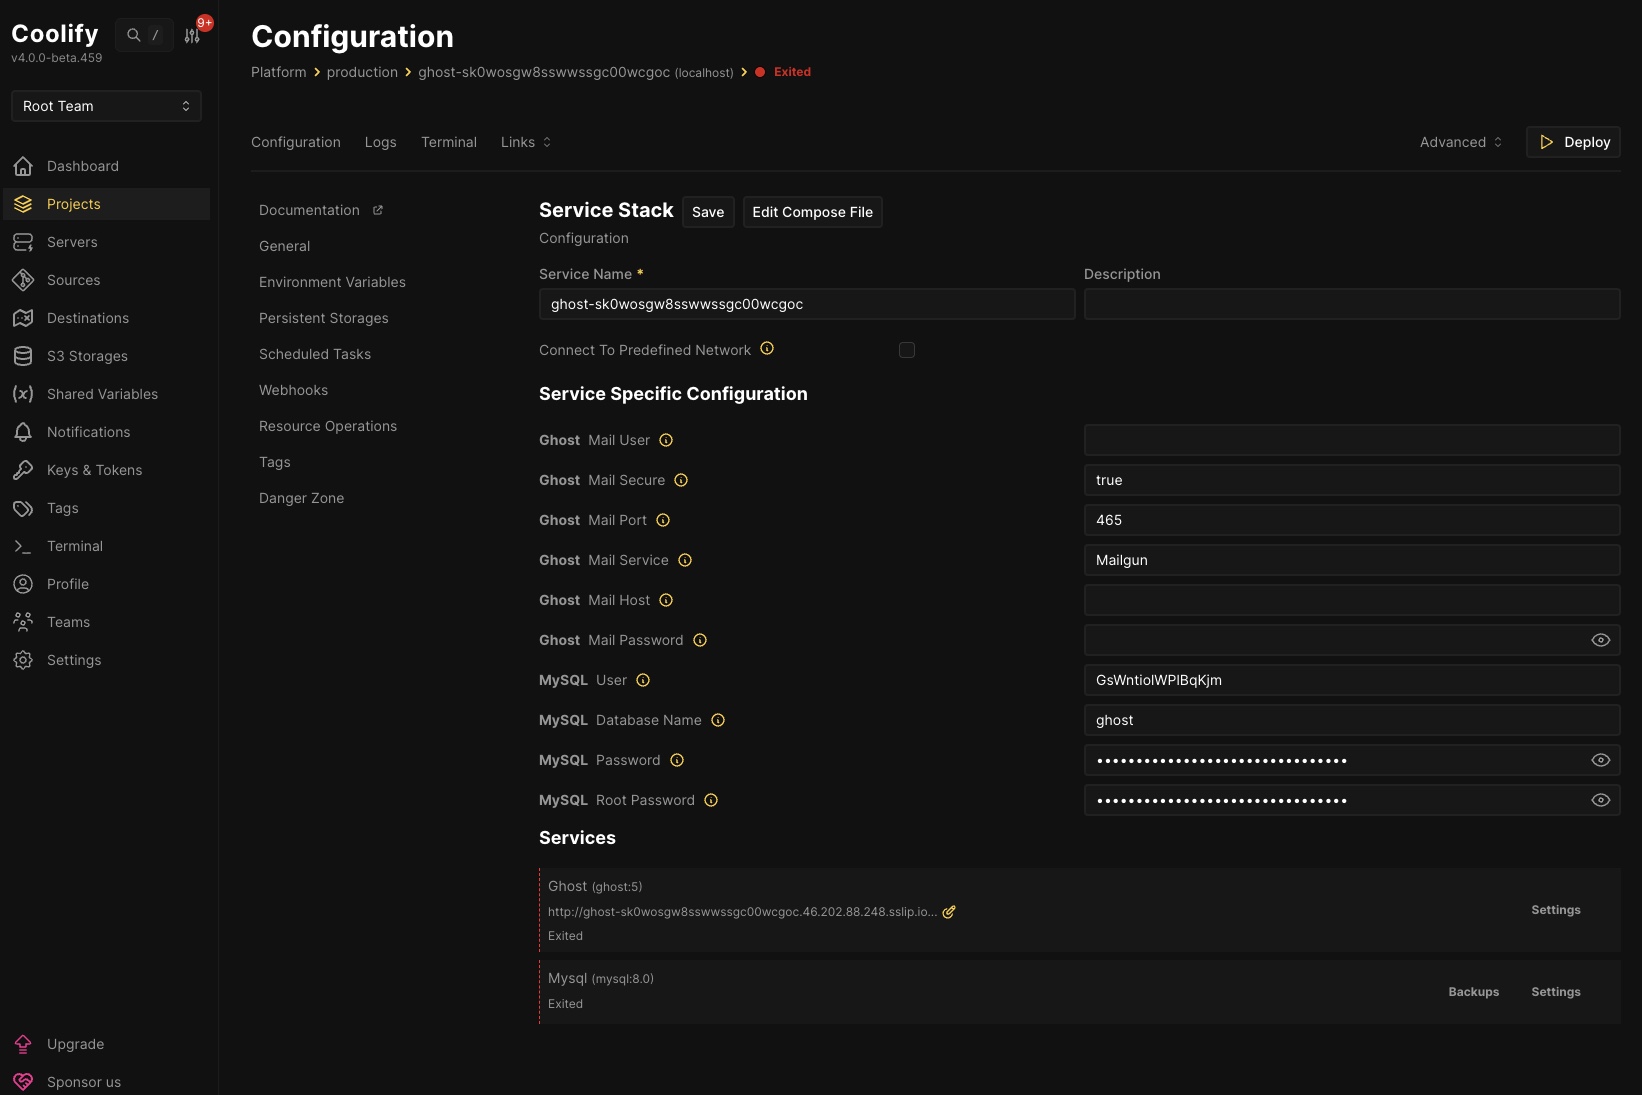Click the Settings gear icon in sidebar
This screenshot has width=1642, height=1095.
tap(23, 660)
